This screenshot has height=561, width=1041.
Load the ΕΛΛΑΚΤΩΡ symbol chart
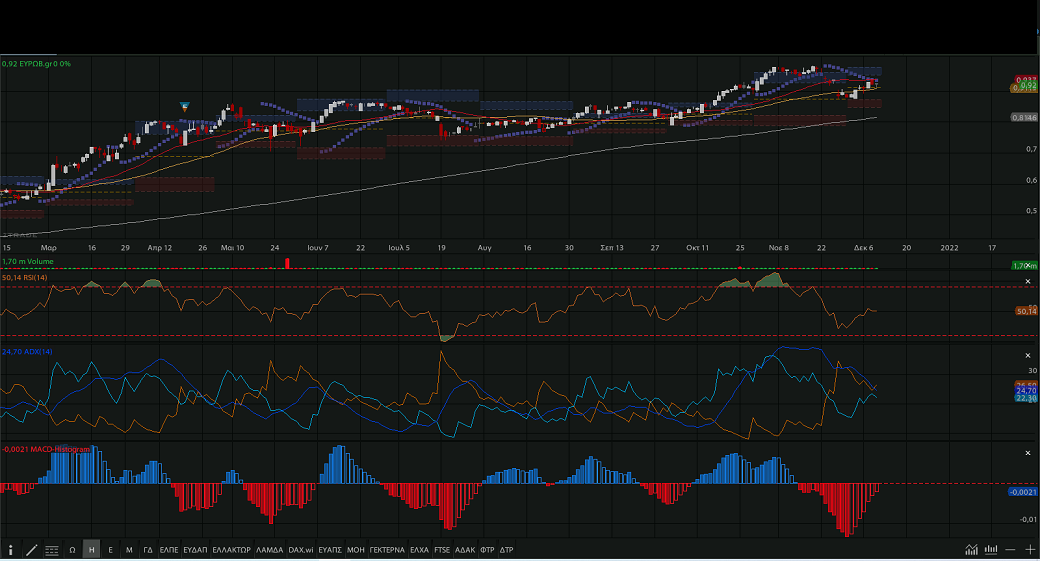tap(231, 550)
